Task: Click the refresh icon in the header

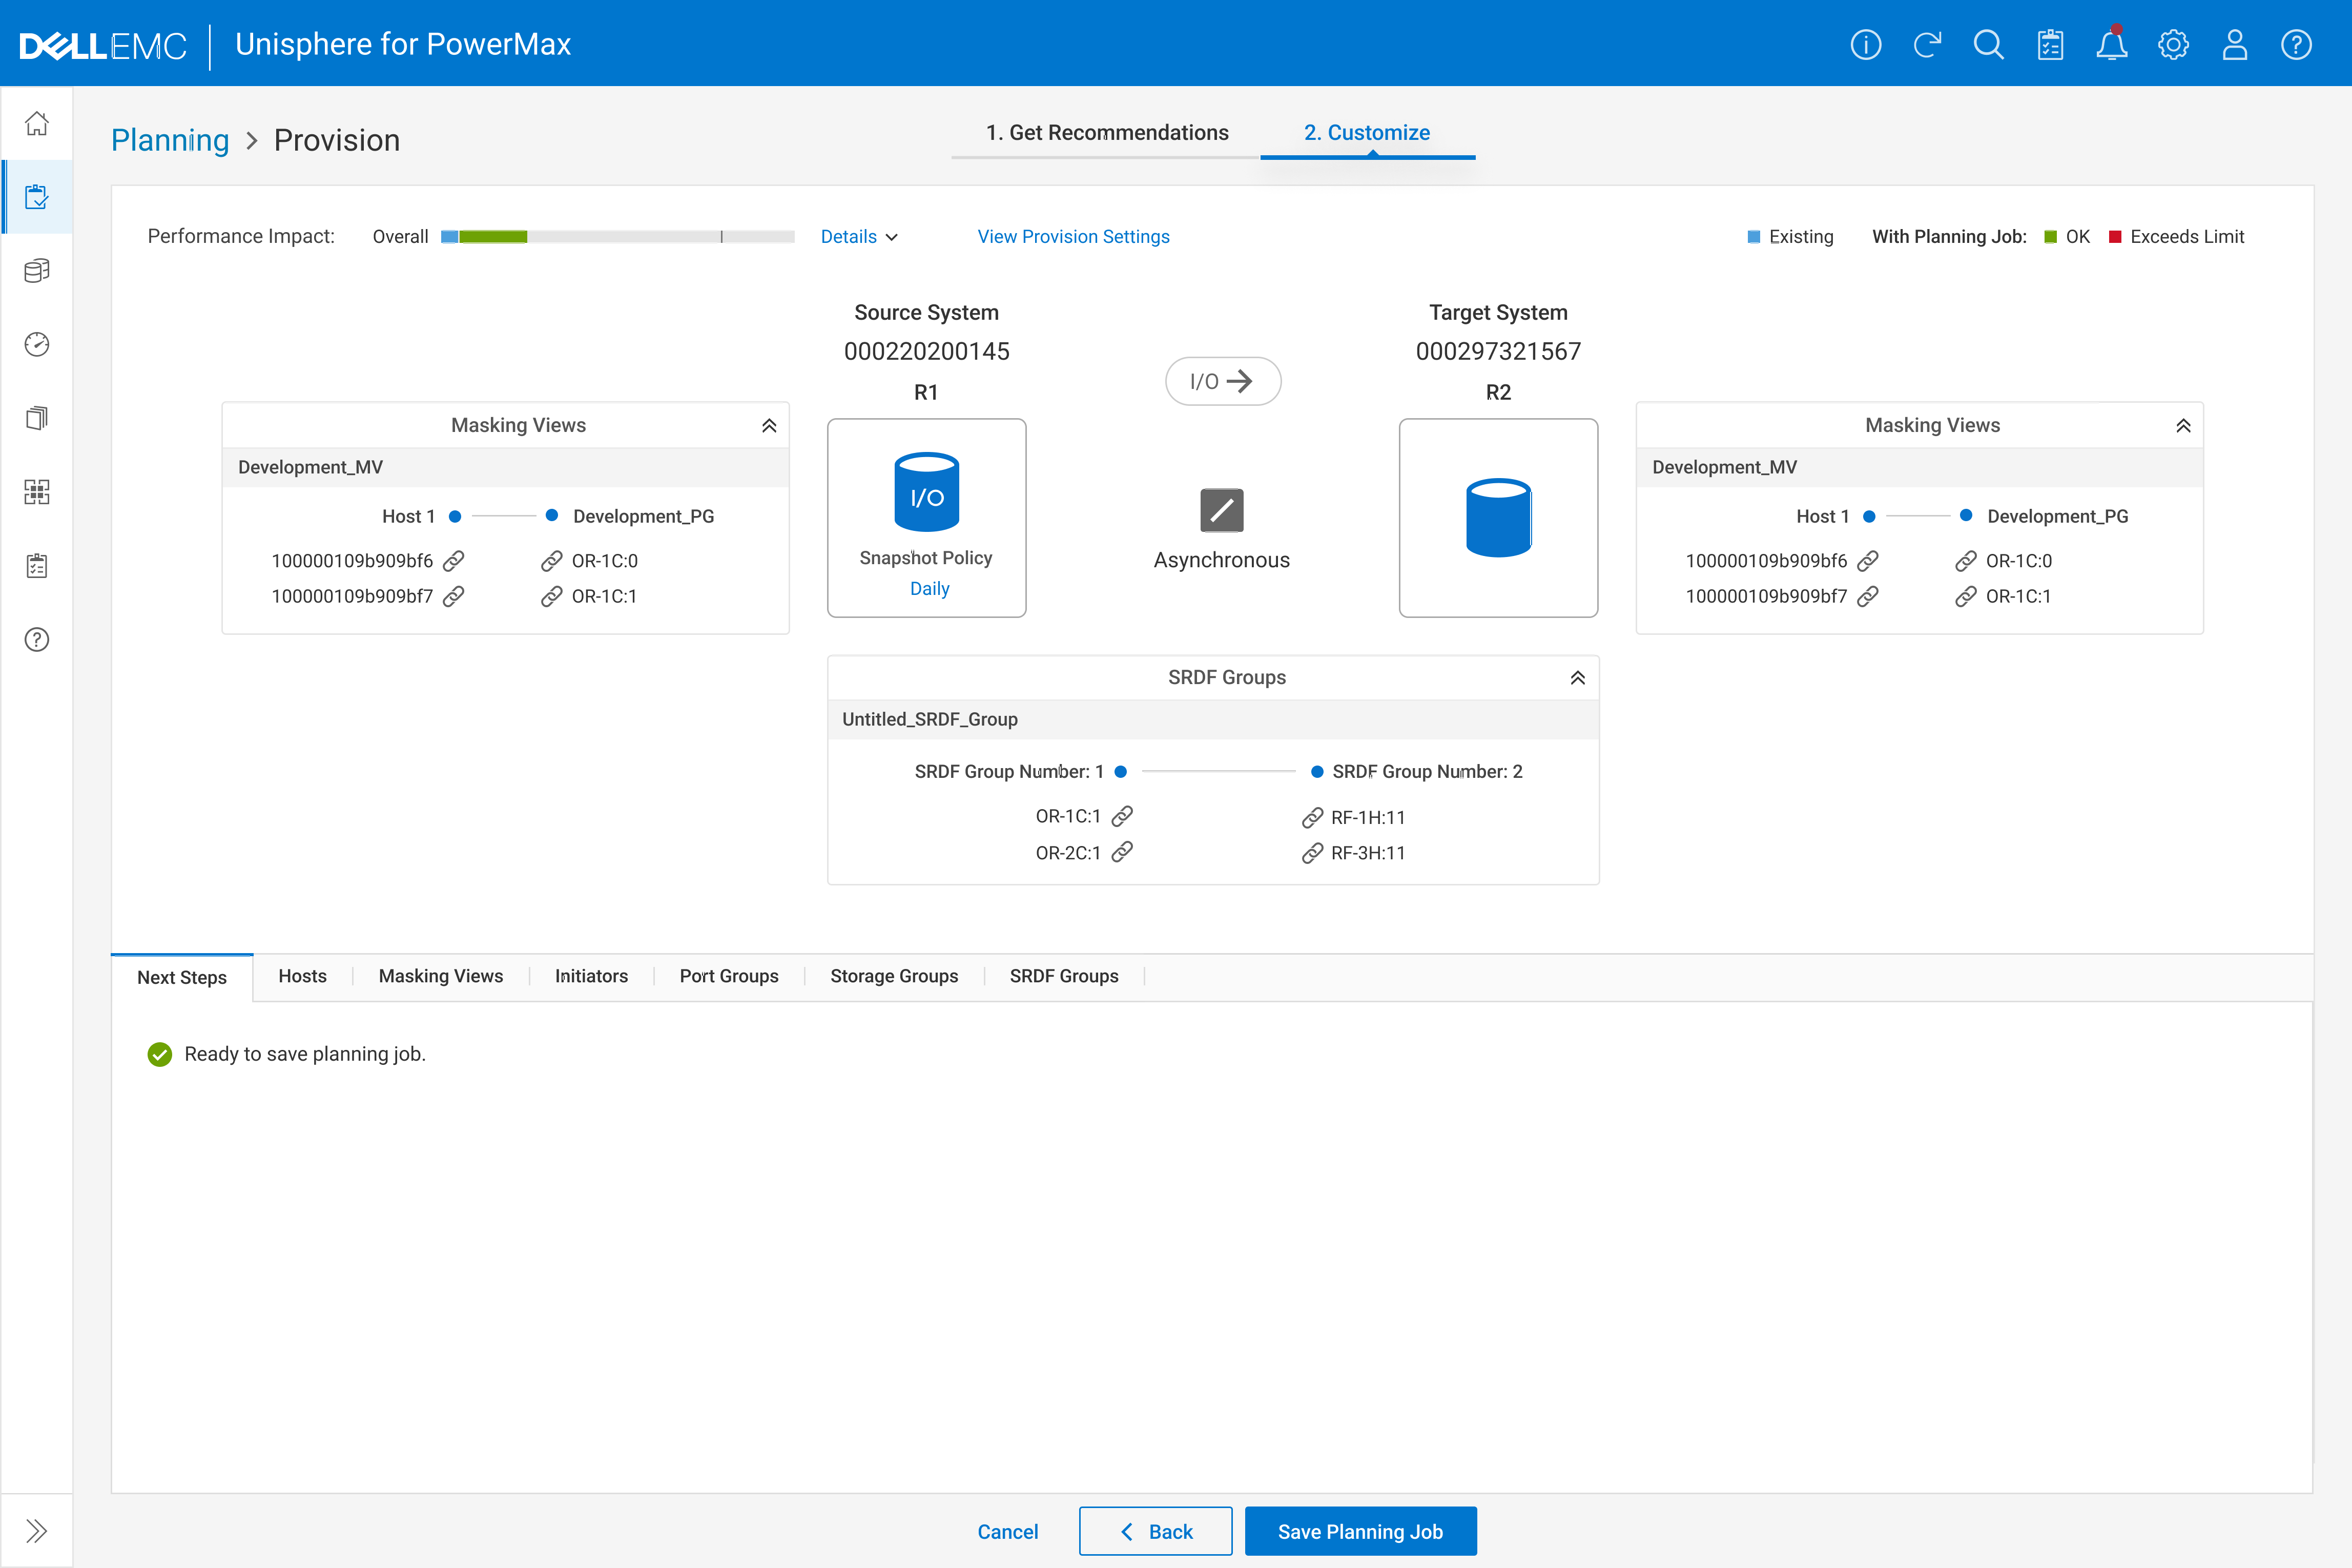Action: [1927, 45]
